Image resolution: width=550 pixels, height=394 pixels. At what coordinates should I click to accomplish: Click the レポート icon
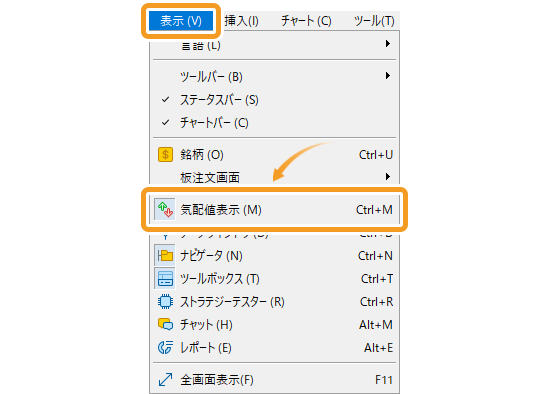pyautogui.click(x=165, y=348)
